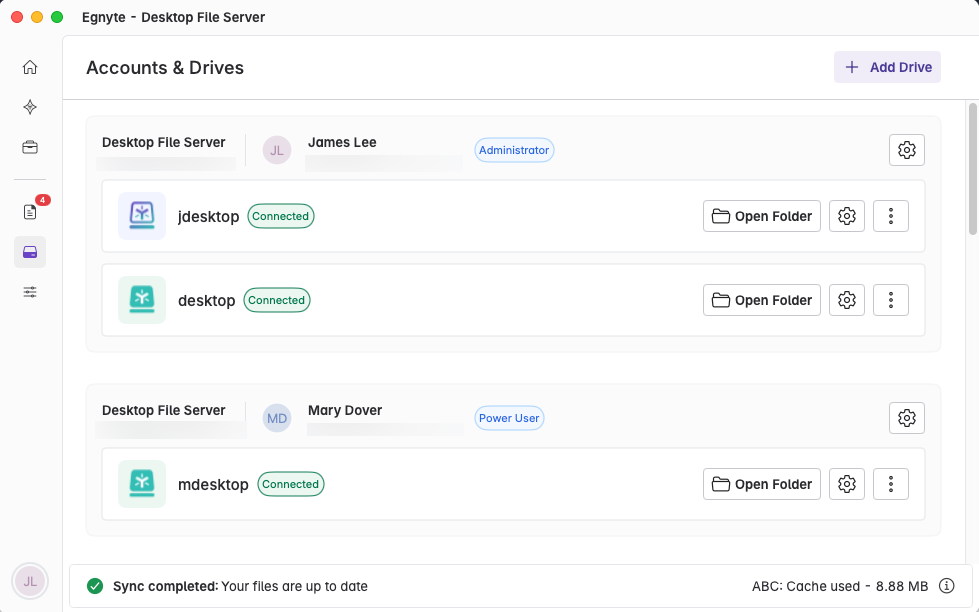Click the jdesktop drive name
This screenshot has height=612, width=979.
[x=209, y=217]
